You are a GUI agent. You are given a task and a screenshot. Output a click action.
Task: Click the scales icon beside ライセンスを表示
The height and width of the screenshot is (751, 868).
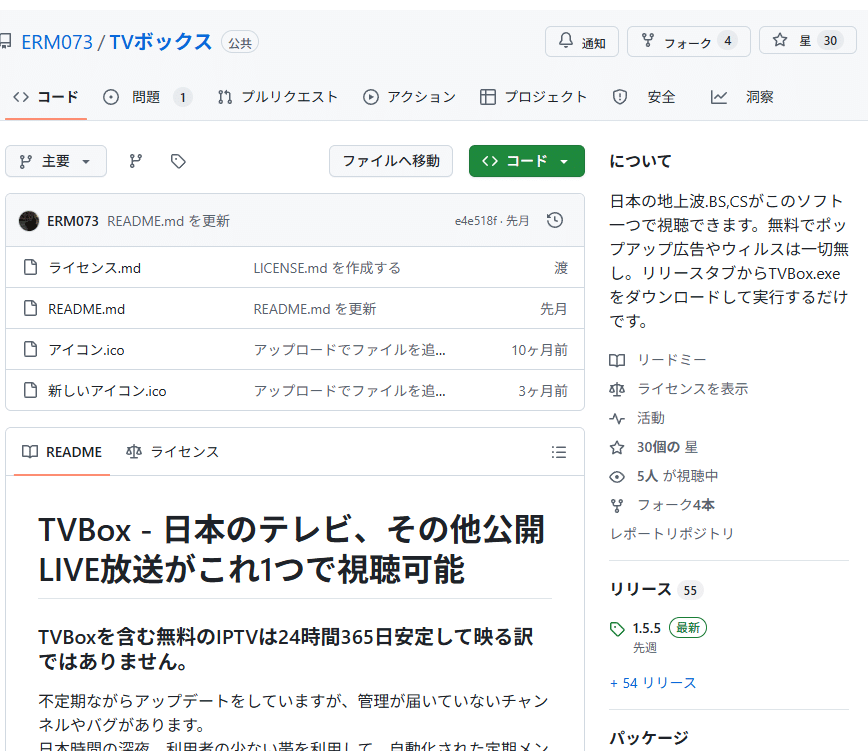(x=617, y=390)
